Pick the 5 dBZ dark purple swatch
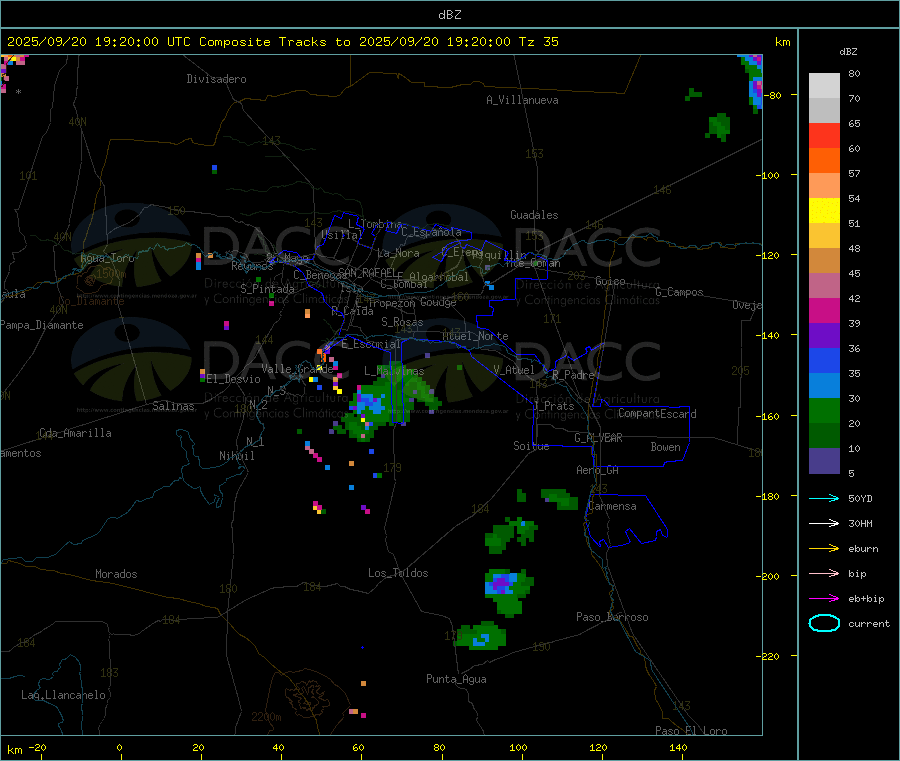The width and height of the screenshot is (900, 761). coord(824,461)
